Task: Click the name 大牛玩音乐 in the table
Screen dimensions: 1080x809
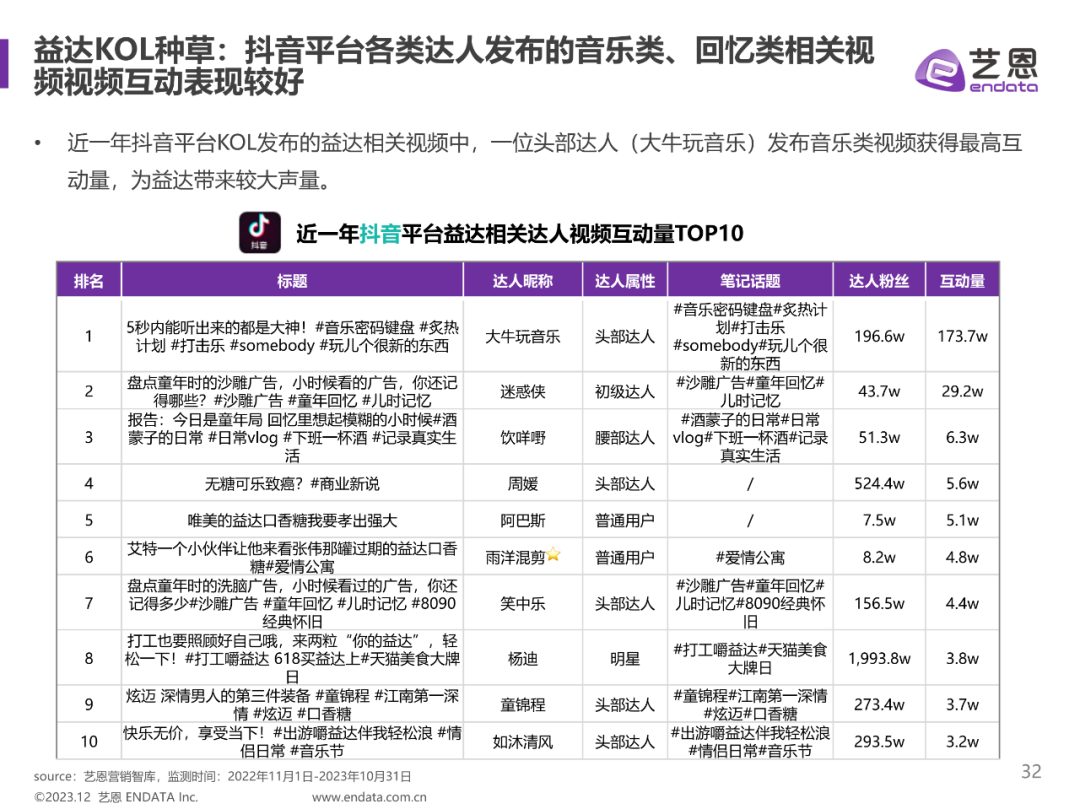Action: pos(523,337)
